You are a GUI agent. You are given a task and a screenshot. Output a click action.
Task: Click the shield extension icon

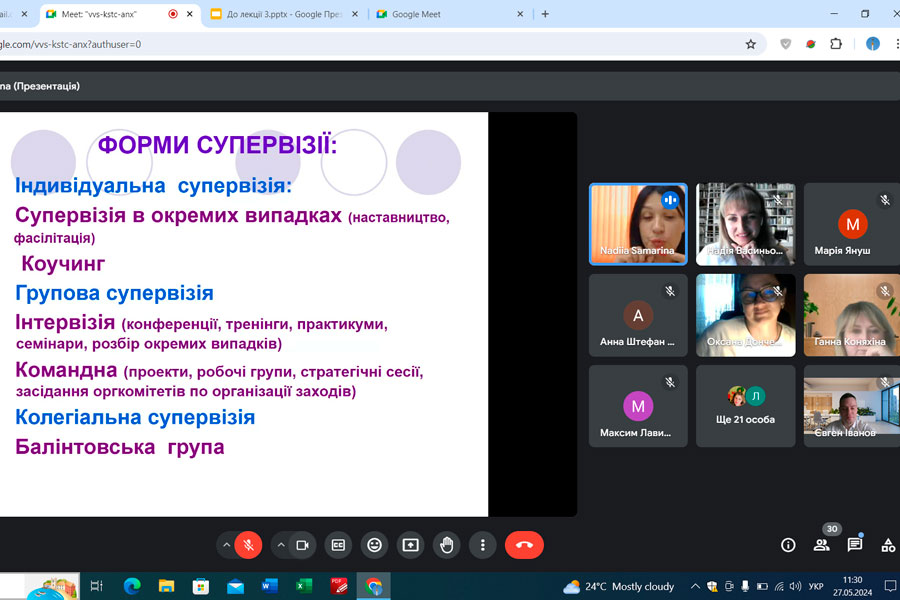(785, 44)
